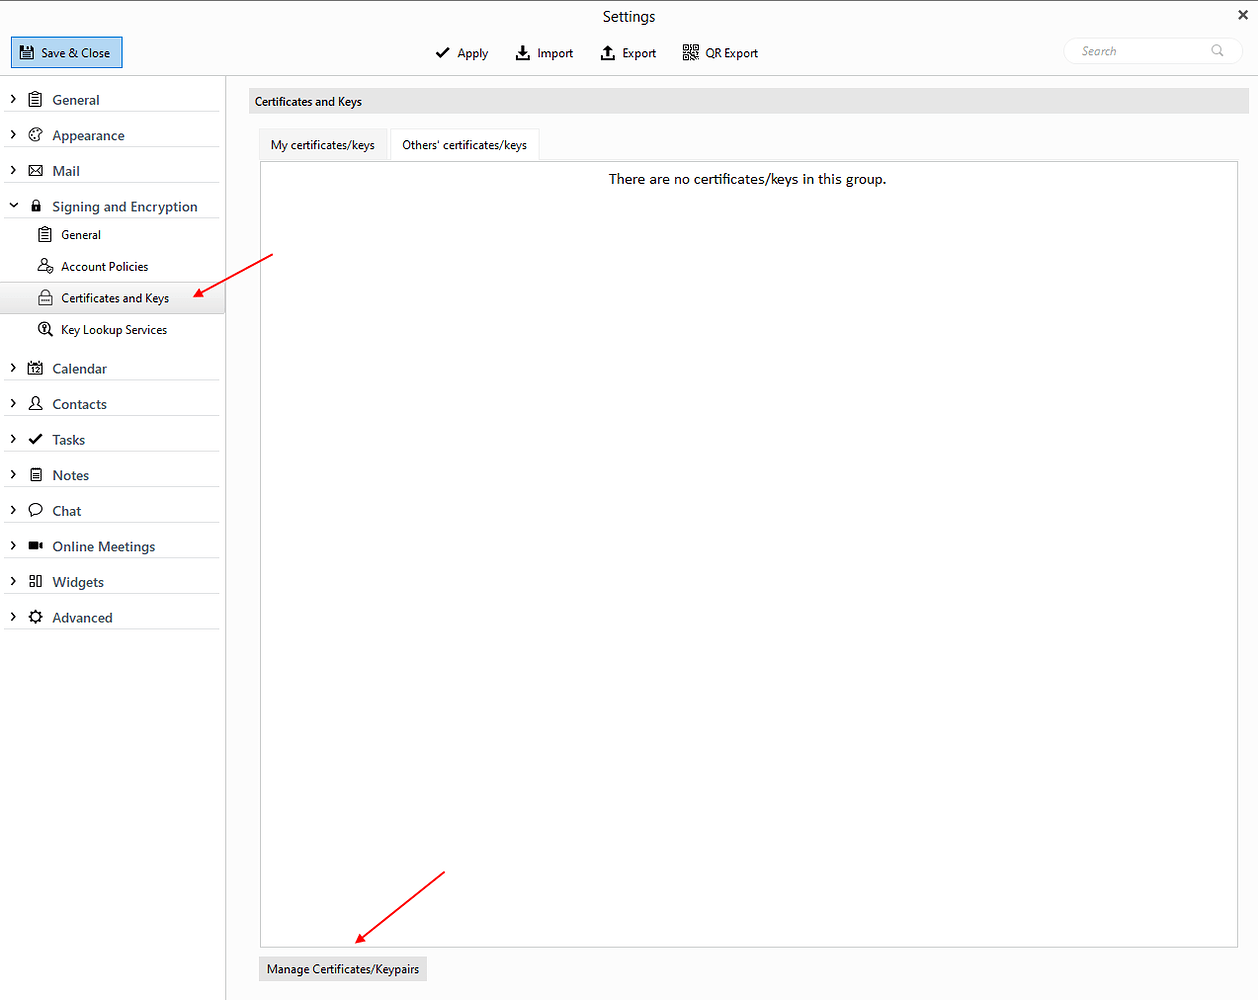Switch to My certificates/keys tab
Image resolution: width=1258 pixels, height=1000 pixels.
tap(322, 145)
